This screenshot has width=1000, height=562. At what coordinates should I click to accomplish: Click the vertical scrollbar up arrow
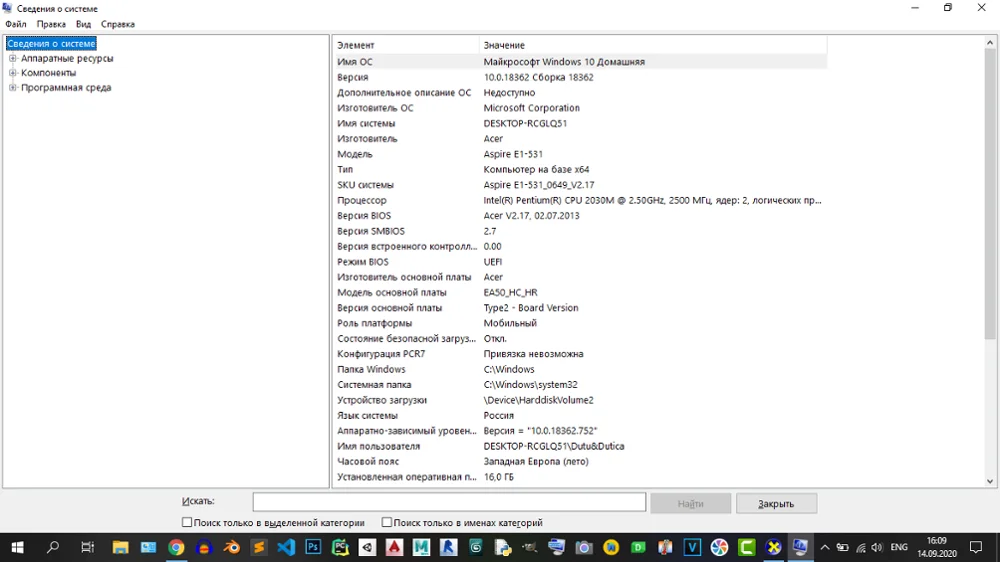click(x=990, y=43)
